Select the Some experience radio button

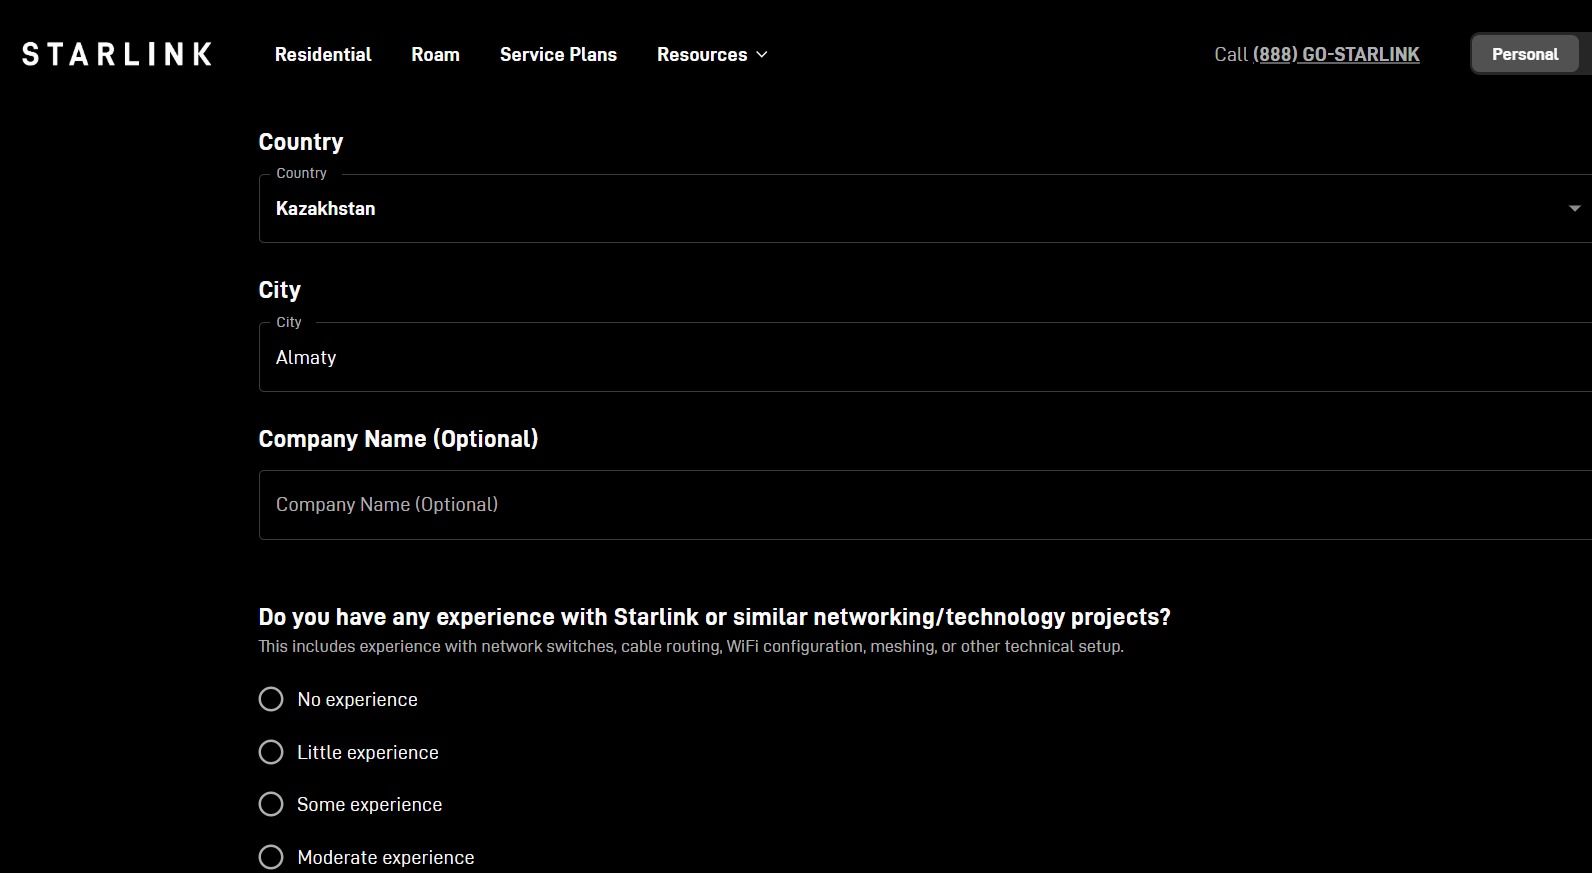coord(271,804)
